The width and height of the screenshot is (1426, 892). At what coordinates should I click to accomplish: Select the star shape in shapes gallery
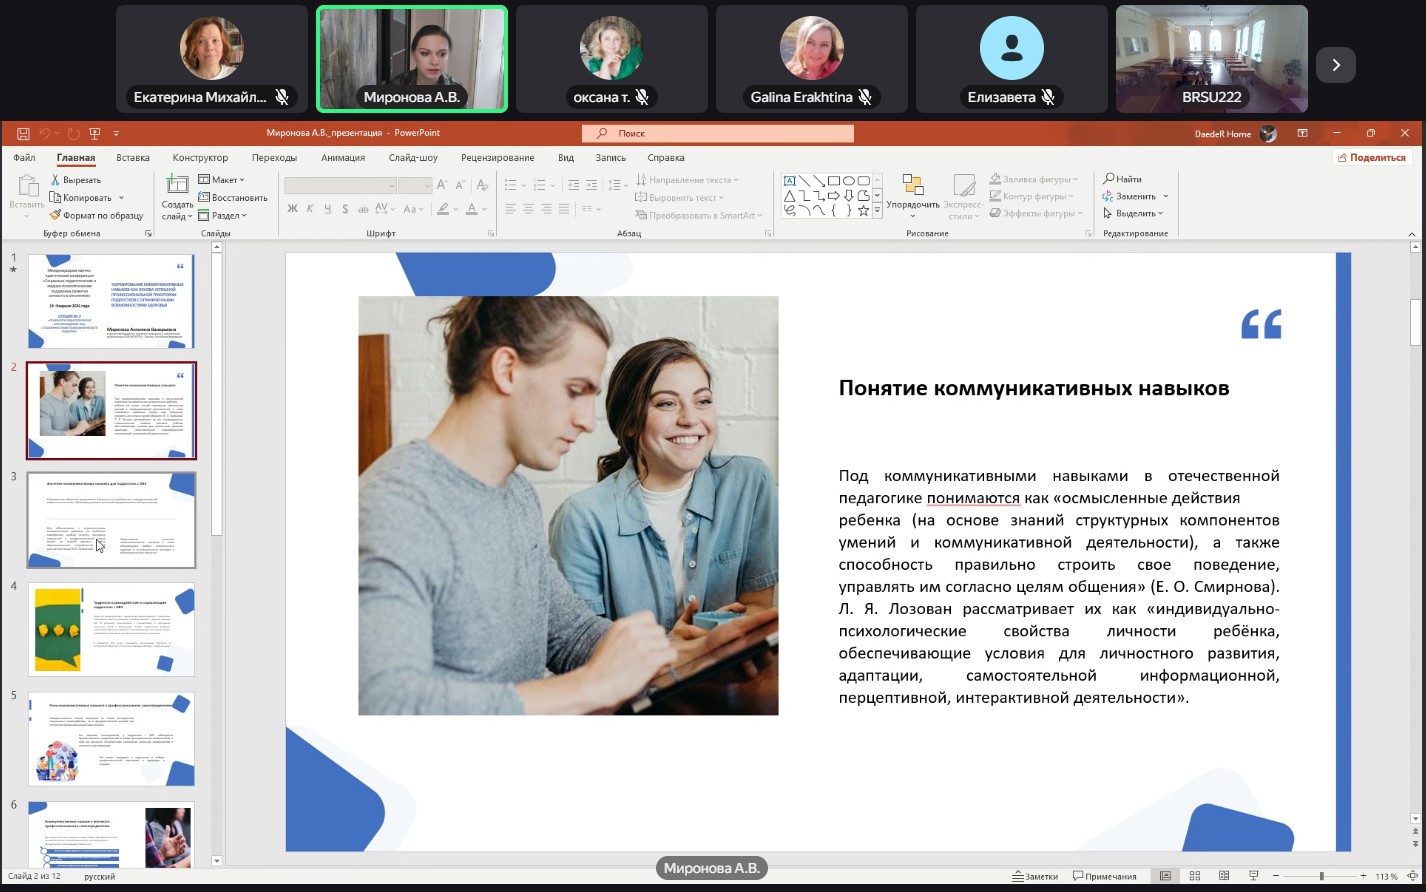pyautogui.click(x=863, y=210)
